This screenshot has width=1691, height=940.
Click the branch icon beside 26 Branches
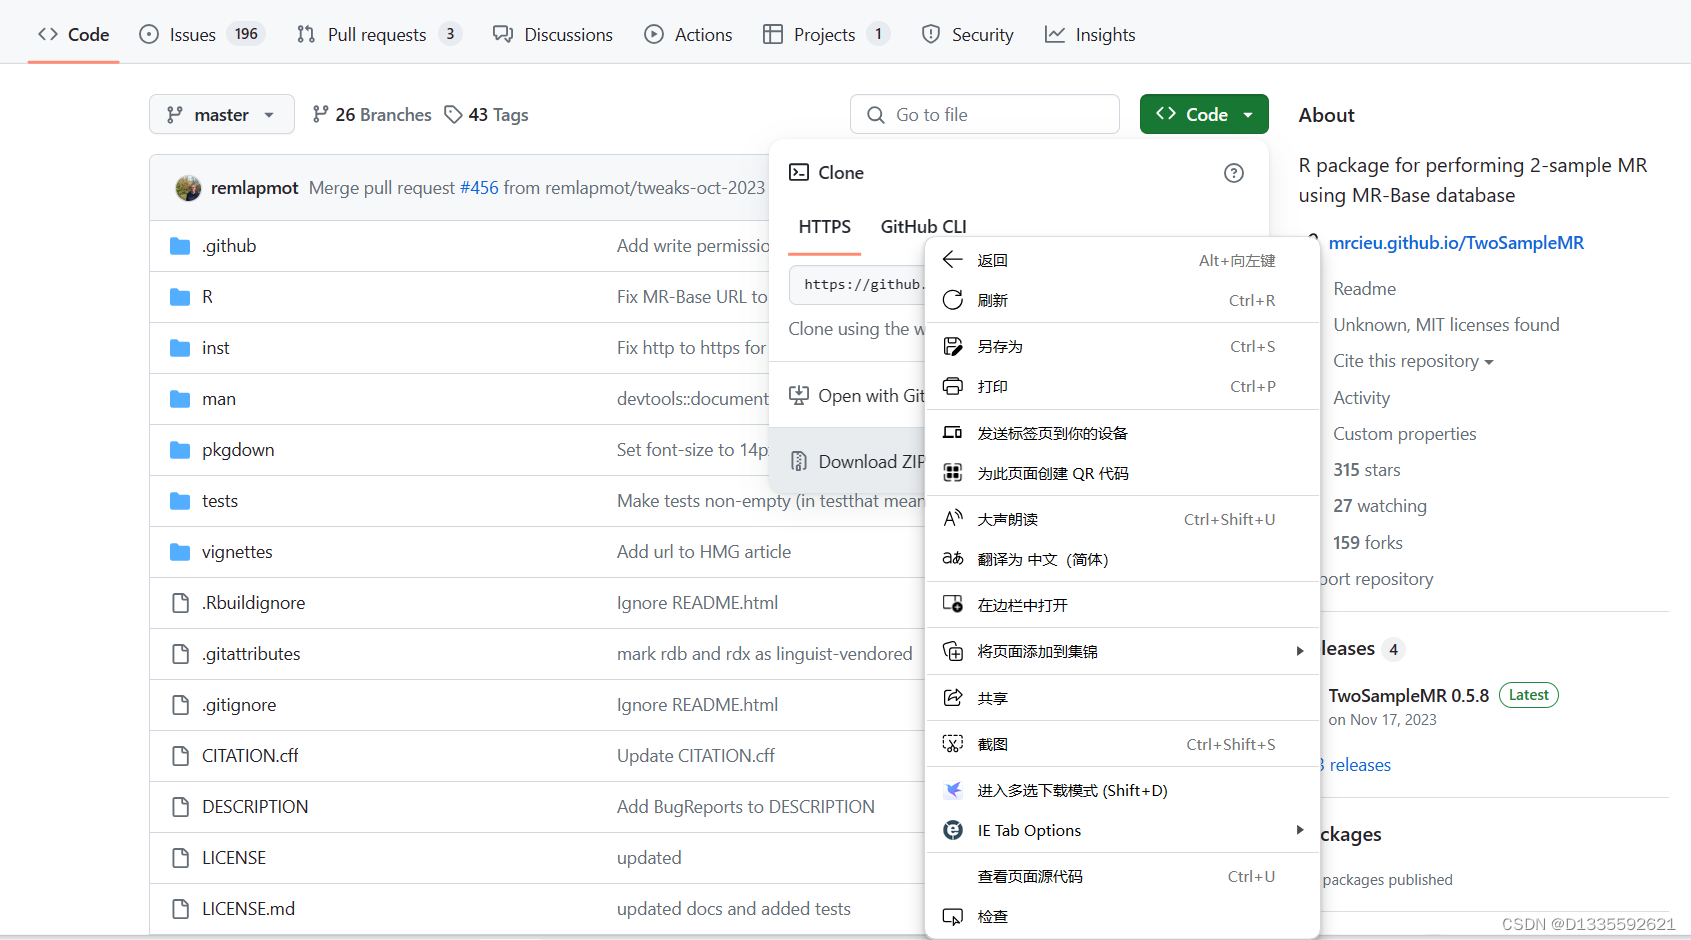coord(320,114)
